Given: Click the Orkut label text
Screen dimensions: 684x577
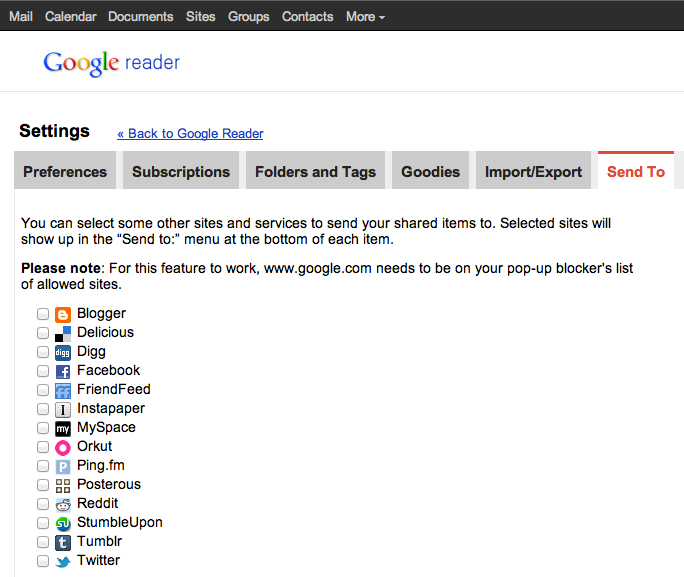Looking at the screenshot, I should [x=95, y=446].
